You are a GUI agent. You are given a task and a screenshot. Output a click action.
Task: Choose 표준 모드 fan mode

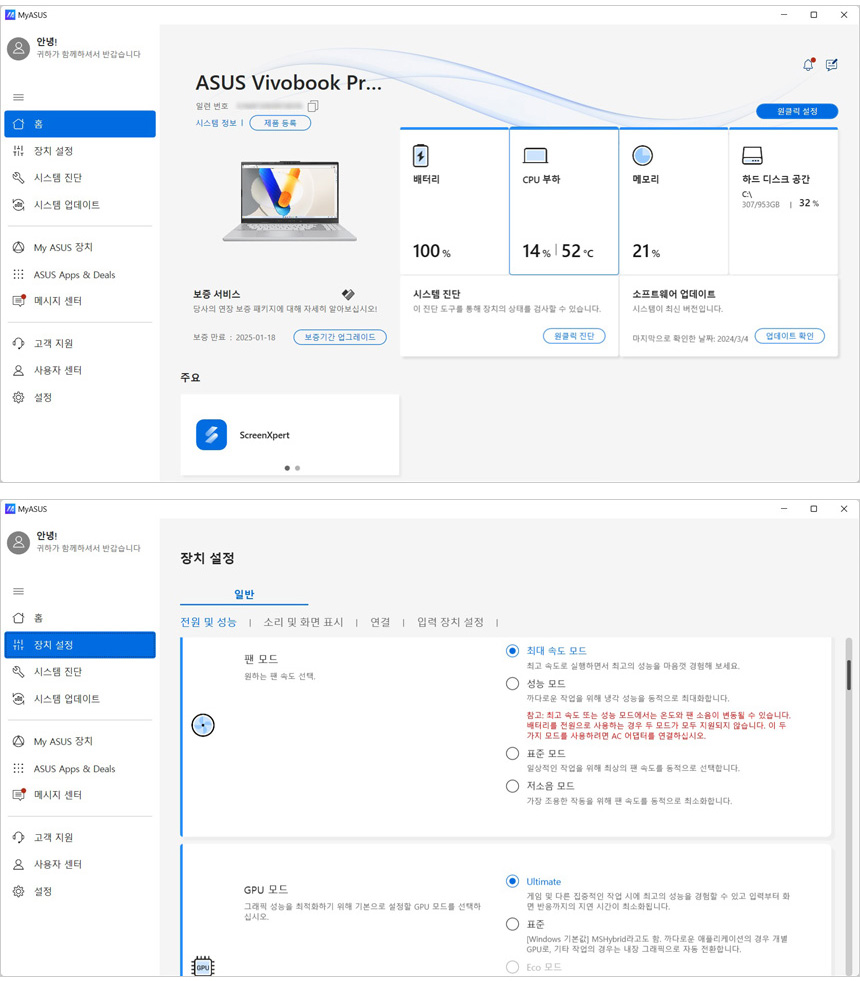512,754
